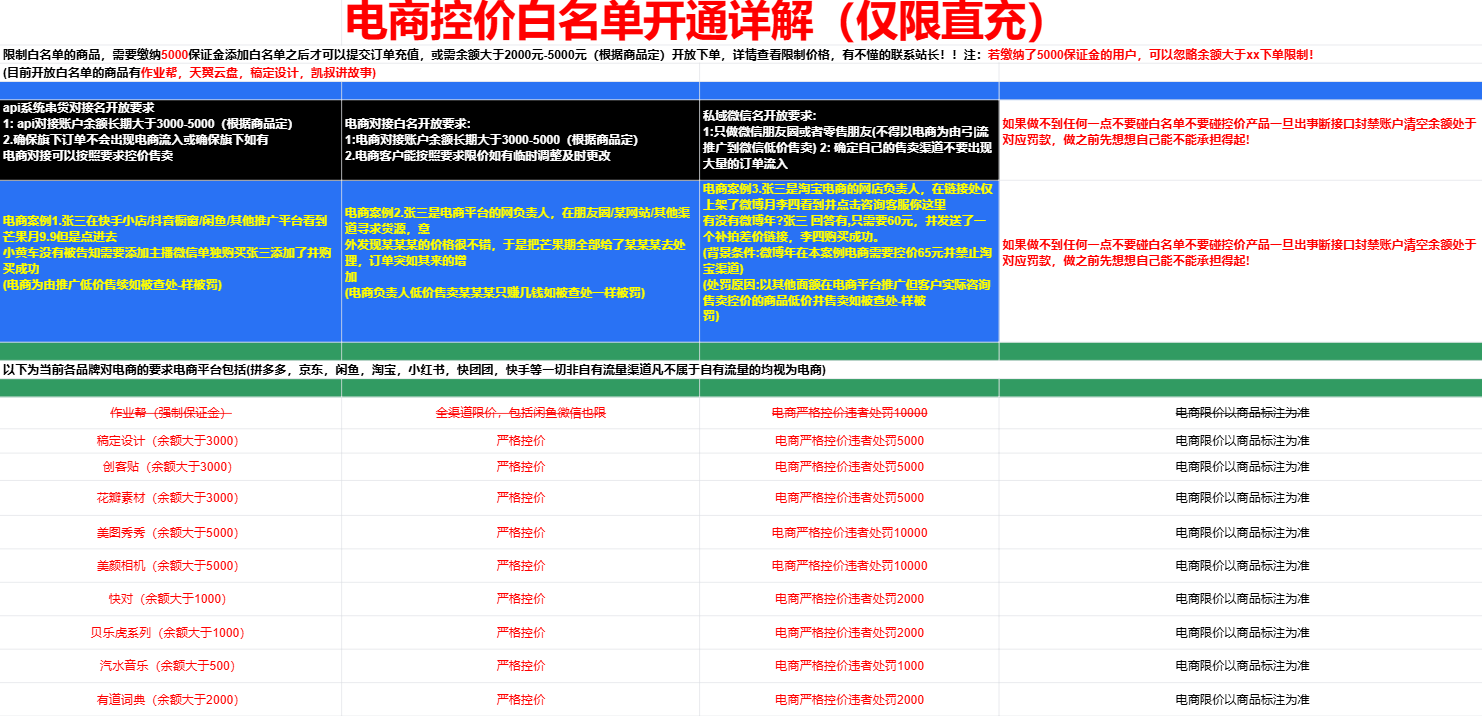Select the 有道词典（余额大于2000）cell
Image resolution: width=1482 pixels, height=716 pixels.
[168, 700]
